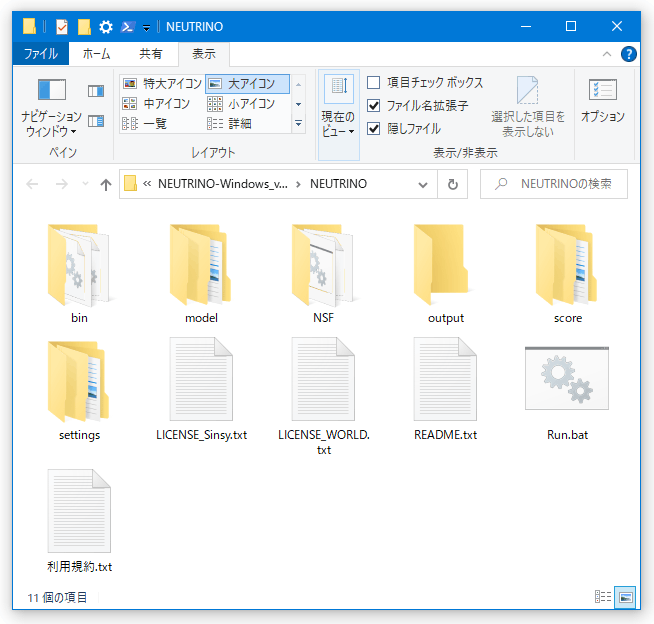Click the Back navigation arrow
The width and height of the screenshot is (654, 624).
click(x=32, y=184)
